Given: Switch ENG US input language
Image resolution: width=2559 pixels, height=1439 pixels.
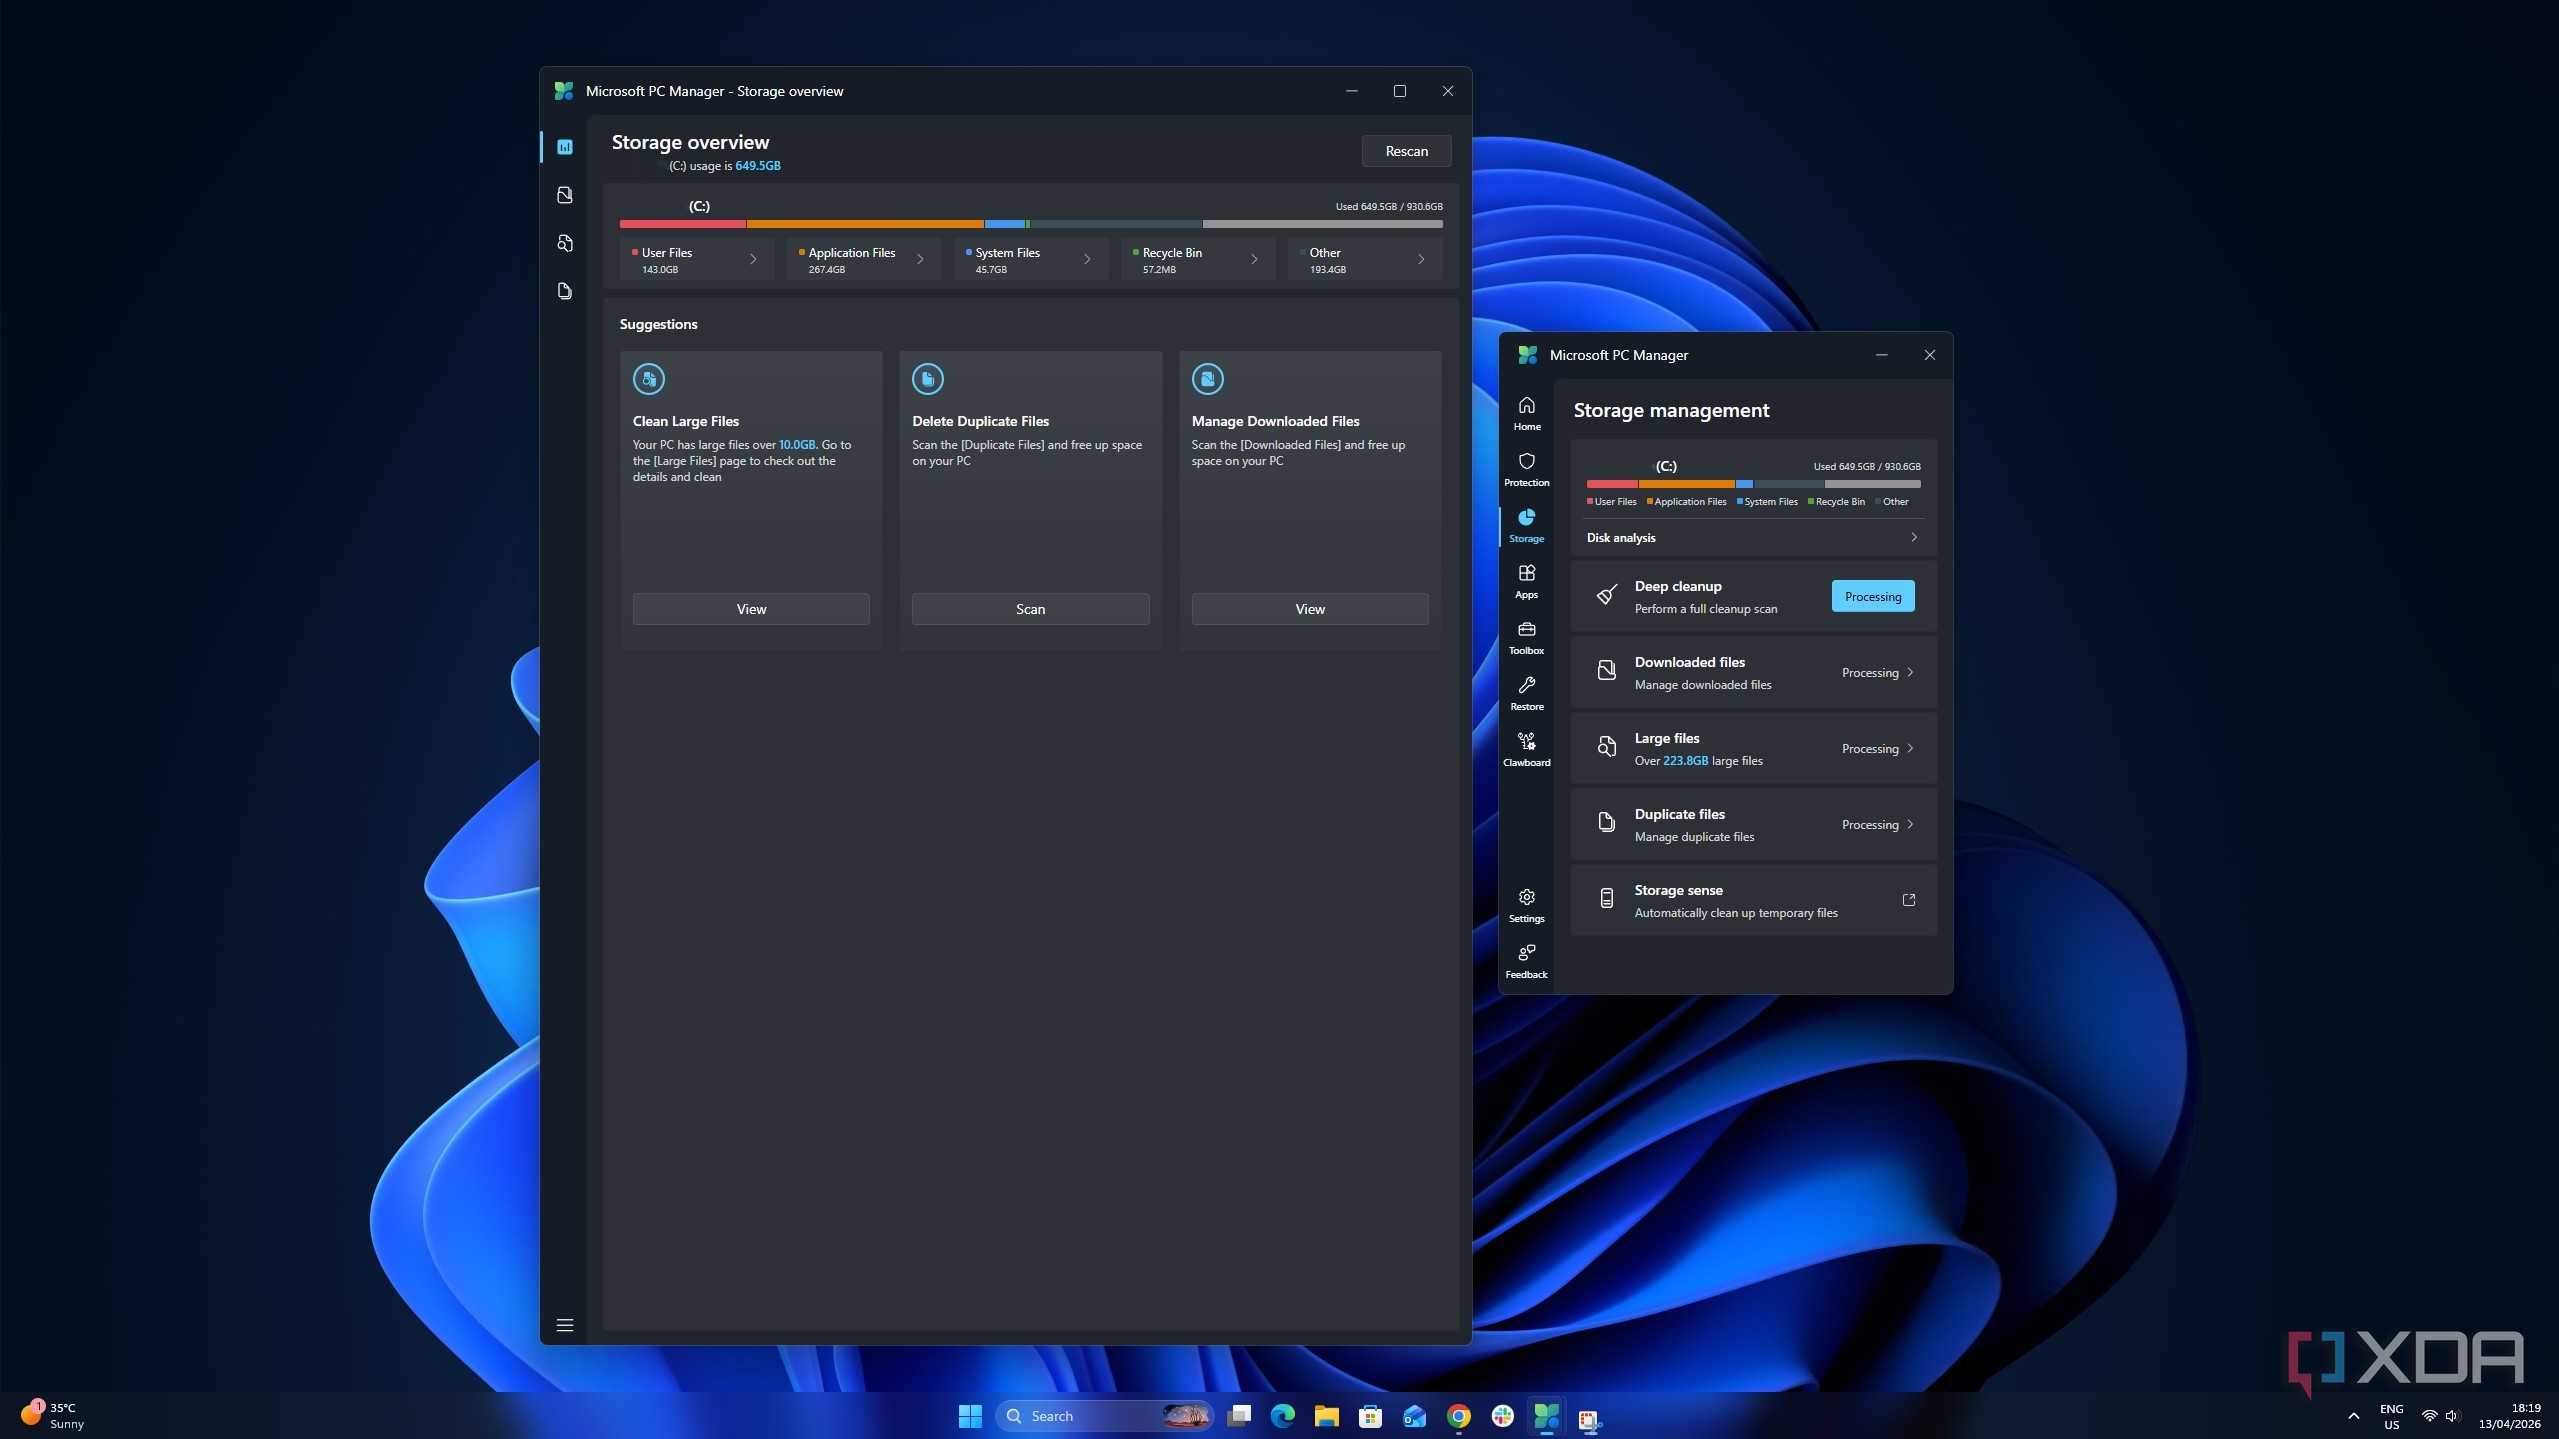Looking at the screenshot, I should click(2391, 1416).
